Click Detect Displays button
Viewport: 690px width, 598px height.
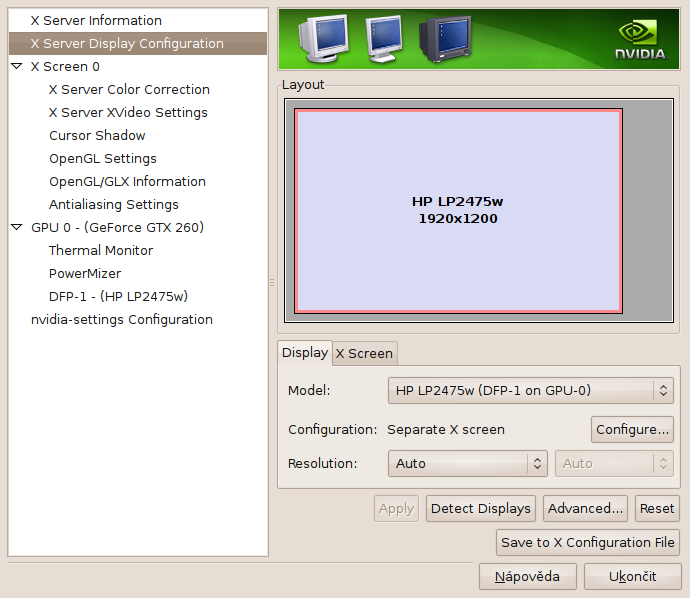[x=480, y=508]
